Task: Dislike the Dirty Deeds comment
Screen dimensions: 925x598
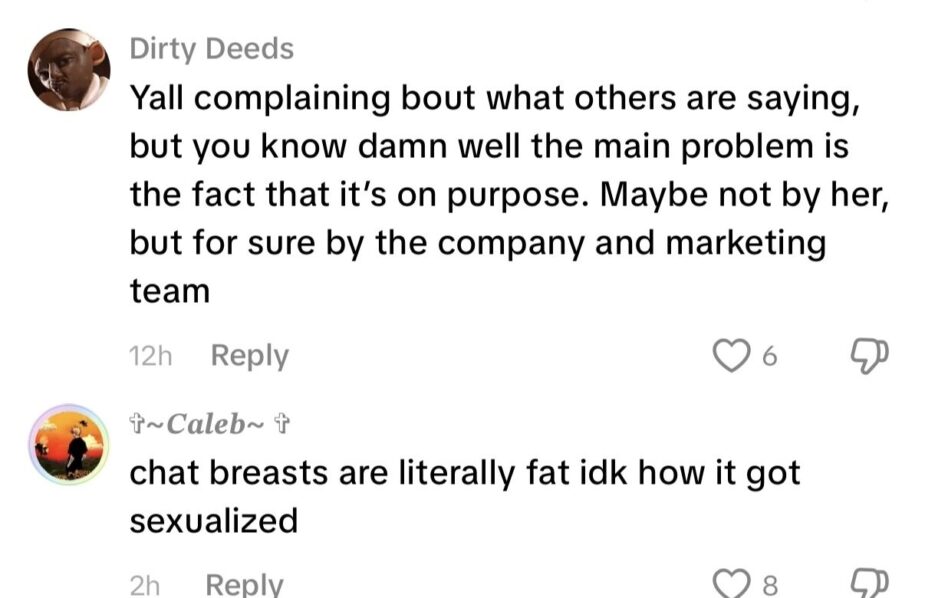Action: [869, 356]
